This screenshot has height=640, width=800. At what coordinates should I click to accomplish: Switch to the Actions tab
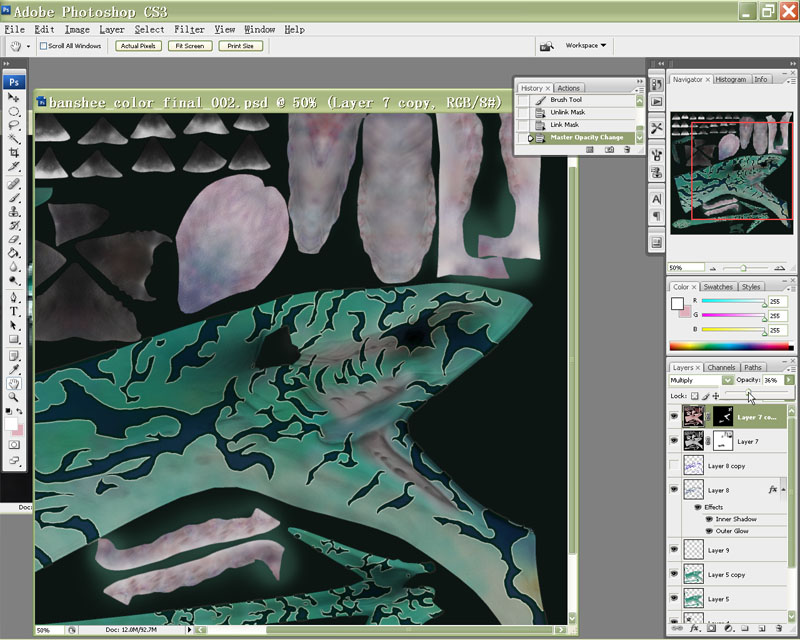[x=568, y=88]
